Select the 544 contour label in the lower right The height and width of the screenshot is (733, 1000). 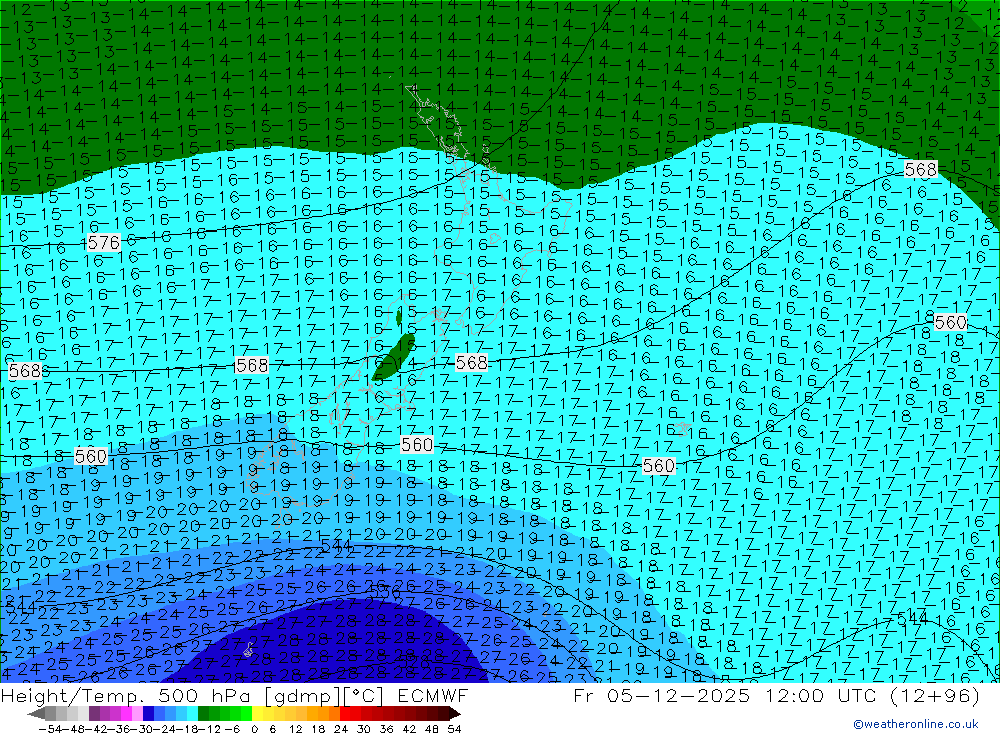tap(911, 619)
